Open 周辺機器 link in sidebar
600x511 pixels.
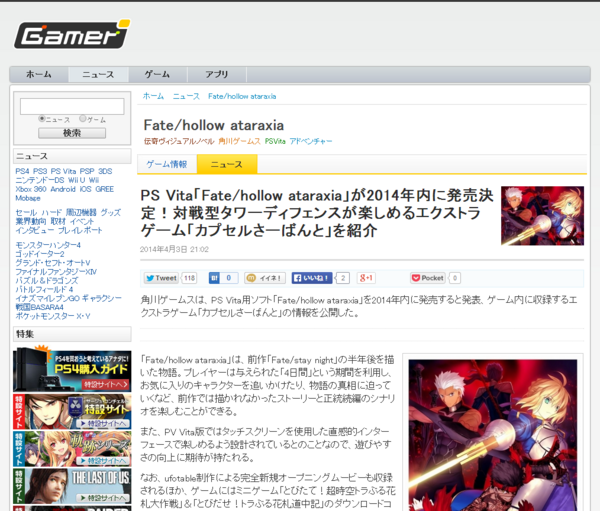click(81, 212)
